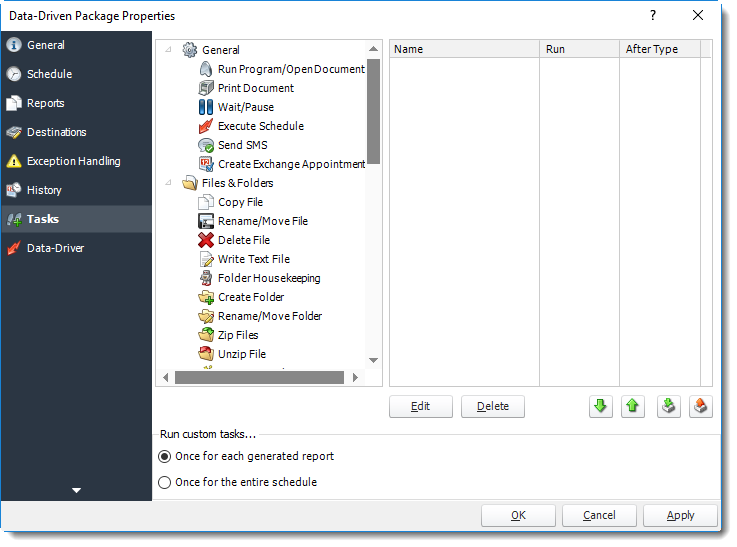The height and width of the screenshot is (547, 737).
Task: Click the Run column header
Action: [580, 49]
